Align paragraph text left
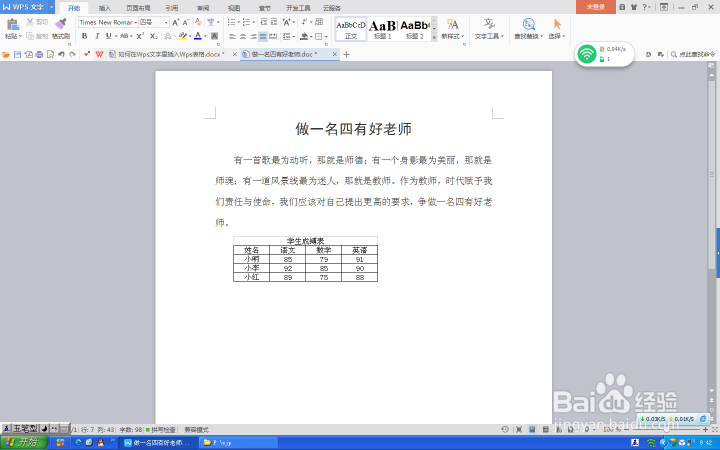This screenshot has width=720, height=450. click(x=232, y=36)
